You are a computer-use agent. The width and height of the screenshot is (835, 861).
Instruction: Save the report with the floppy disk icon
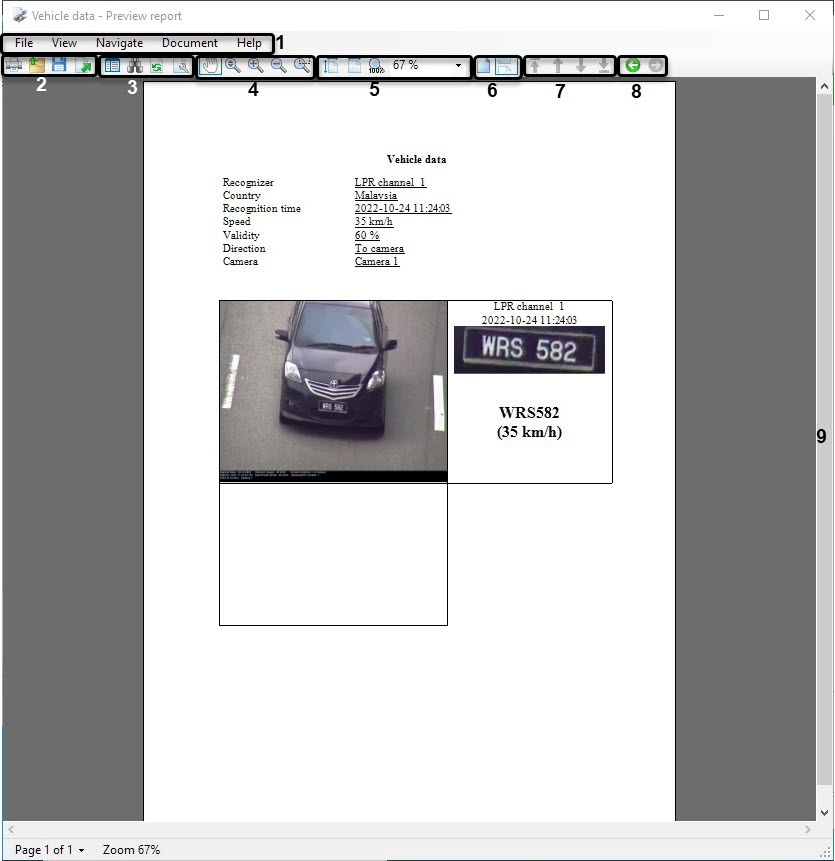59,65
